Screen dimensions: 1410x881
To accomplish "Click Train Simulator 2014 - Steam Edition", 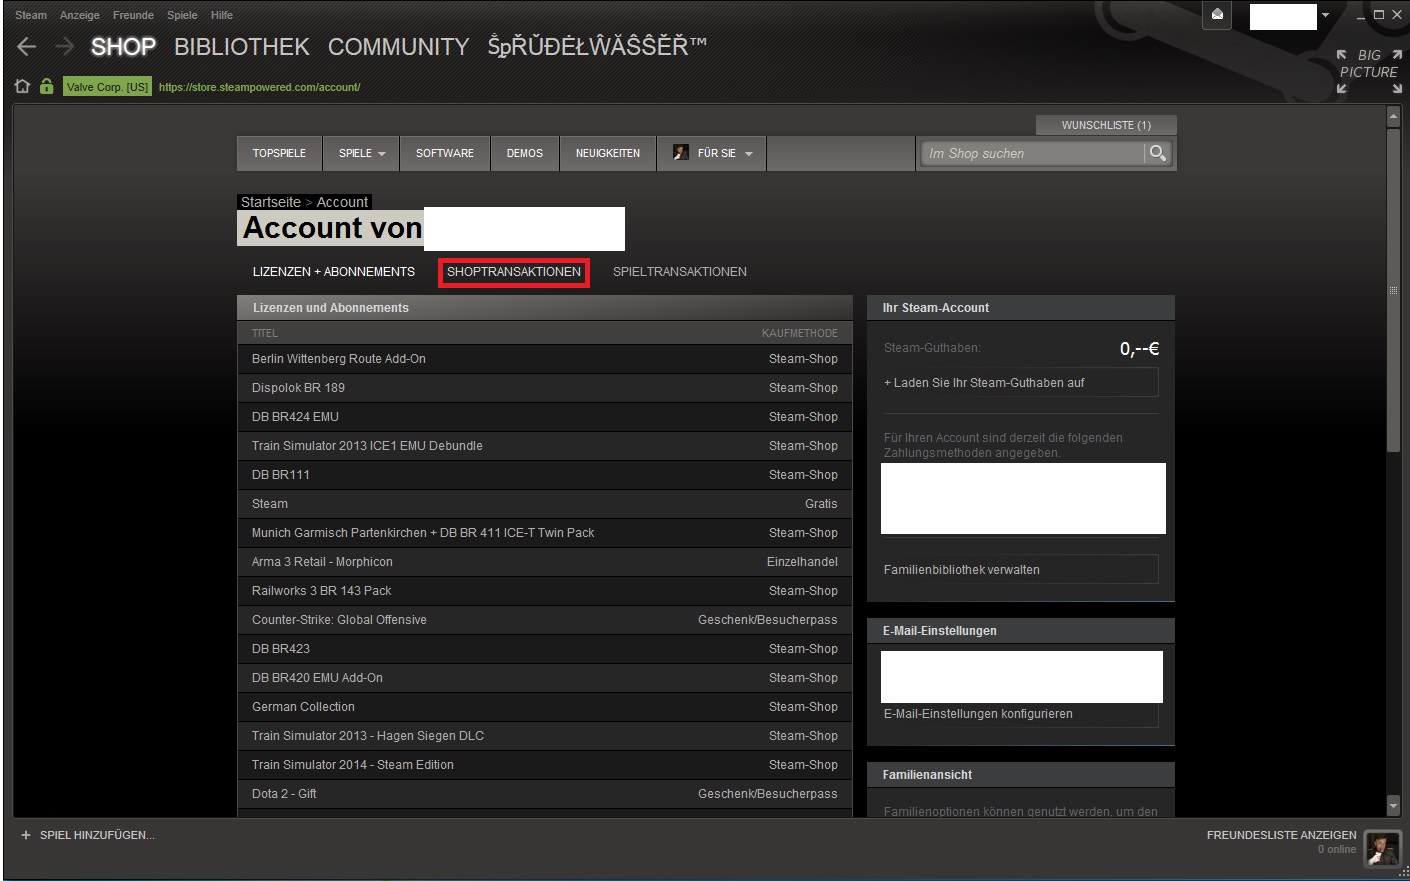I will (545, 765).
